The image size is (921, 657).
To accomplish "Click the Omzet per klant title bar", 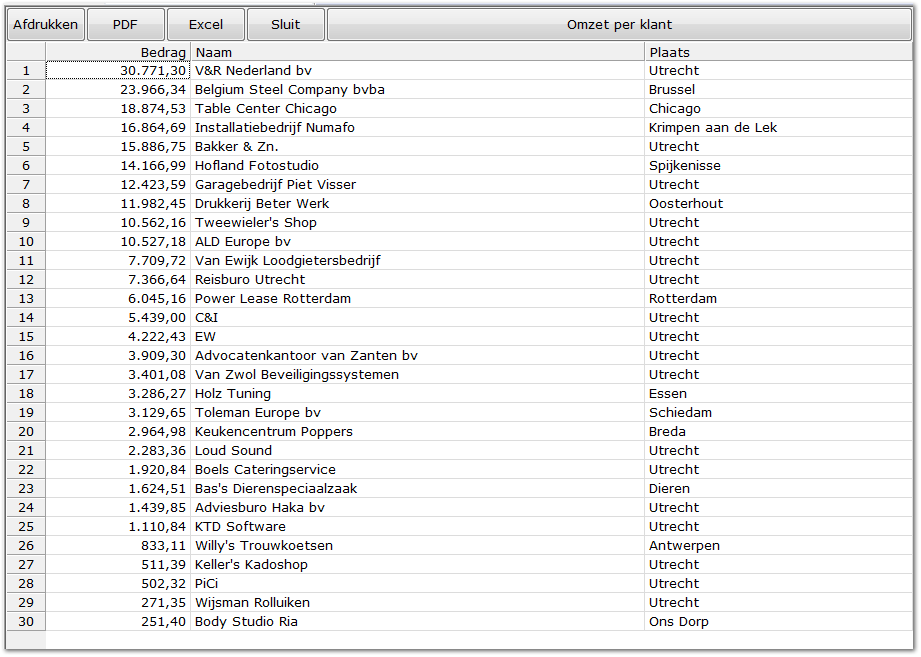I will pos(619,25).
